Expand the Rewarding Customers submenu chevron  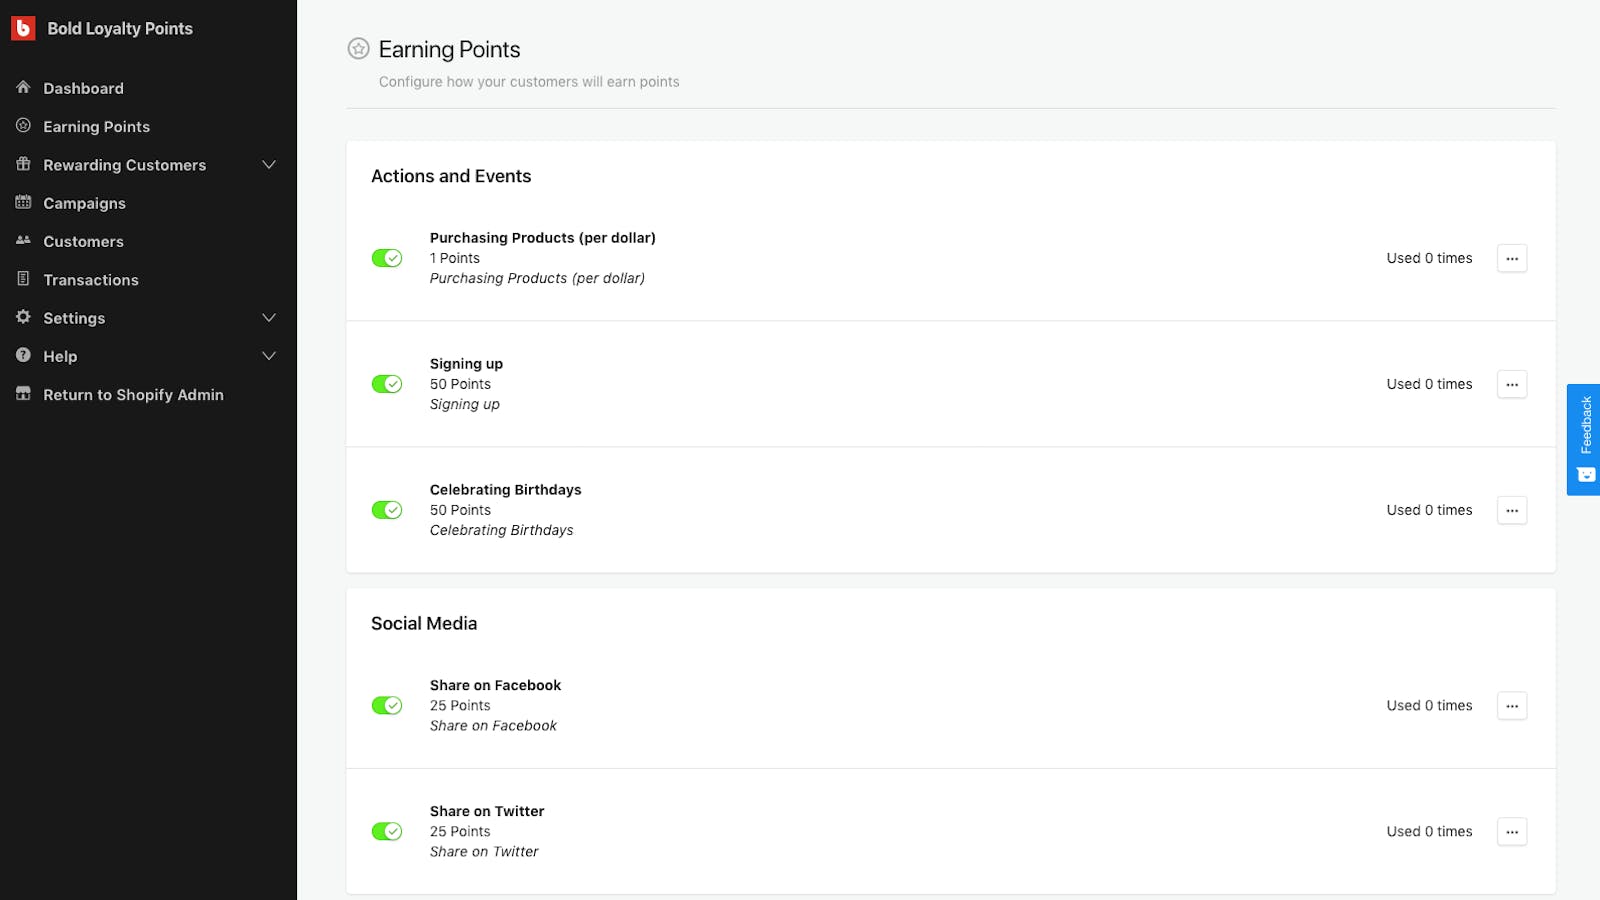coord(269,165)
